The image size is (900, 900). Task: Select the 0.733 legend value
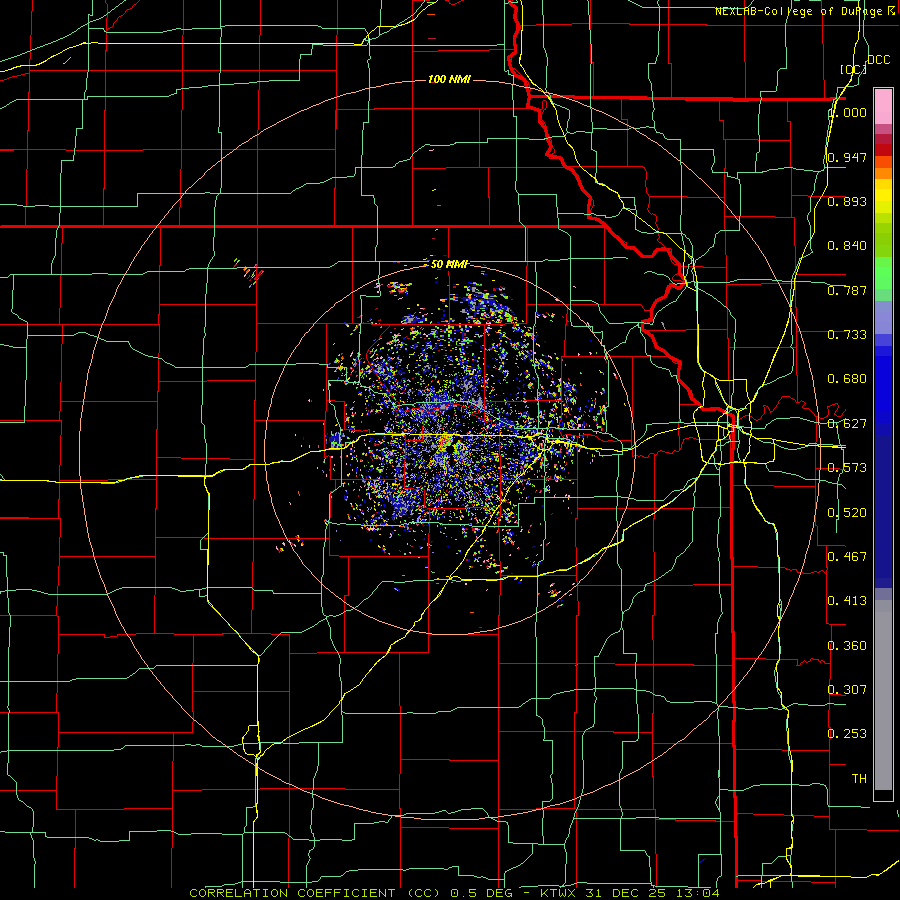coord(847,335)
